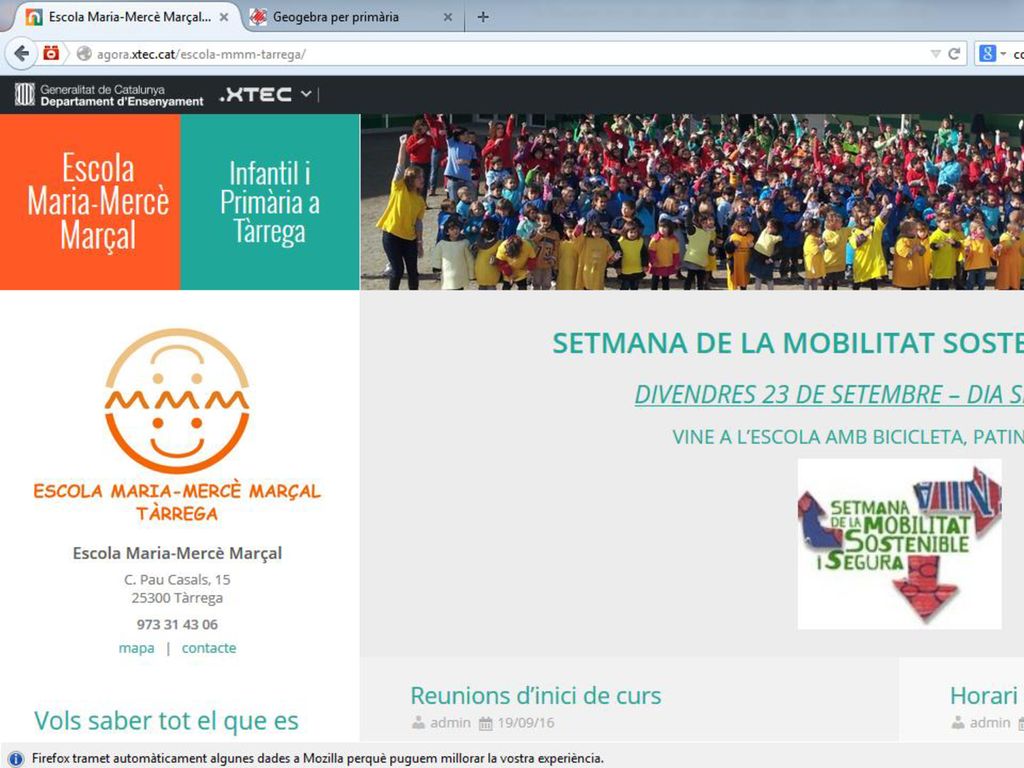This screenshot has width=1024, height=768.
Task: Click the Generalitat de Catalunya logo
Action: (x=109, y=95)
